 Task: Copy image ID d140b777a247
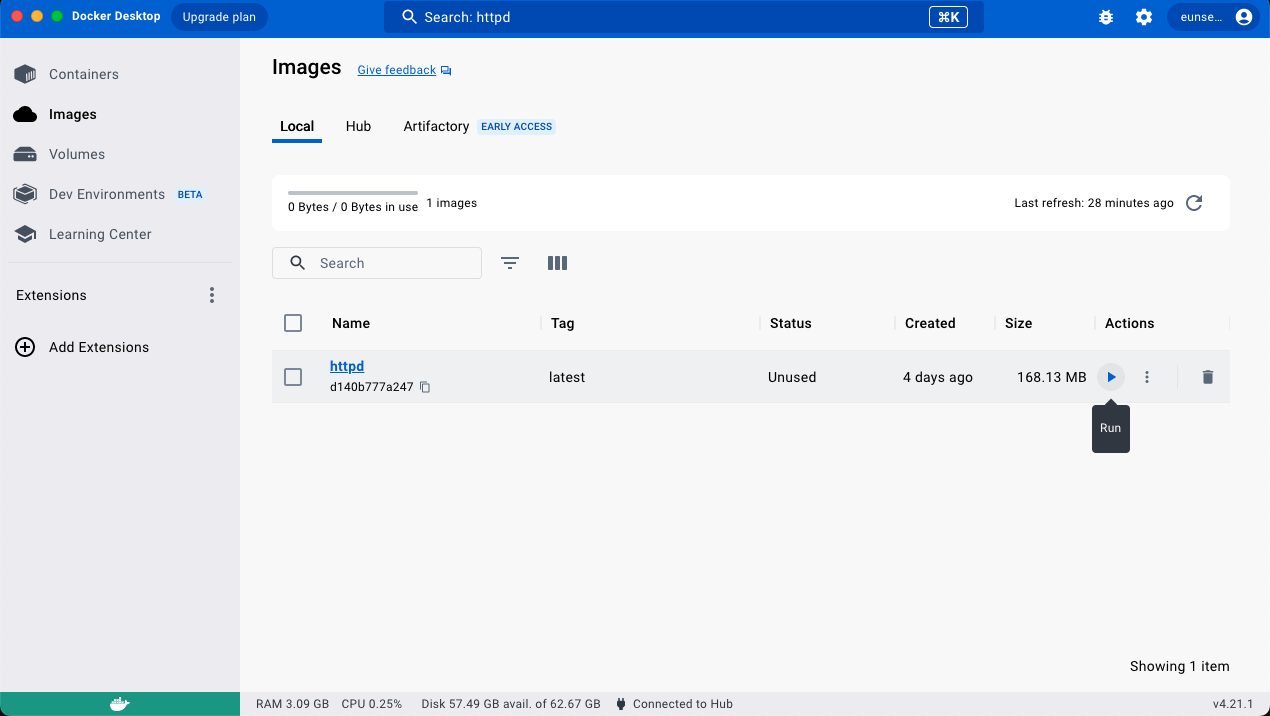[x=425, y=387]
